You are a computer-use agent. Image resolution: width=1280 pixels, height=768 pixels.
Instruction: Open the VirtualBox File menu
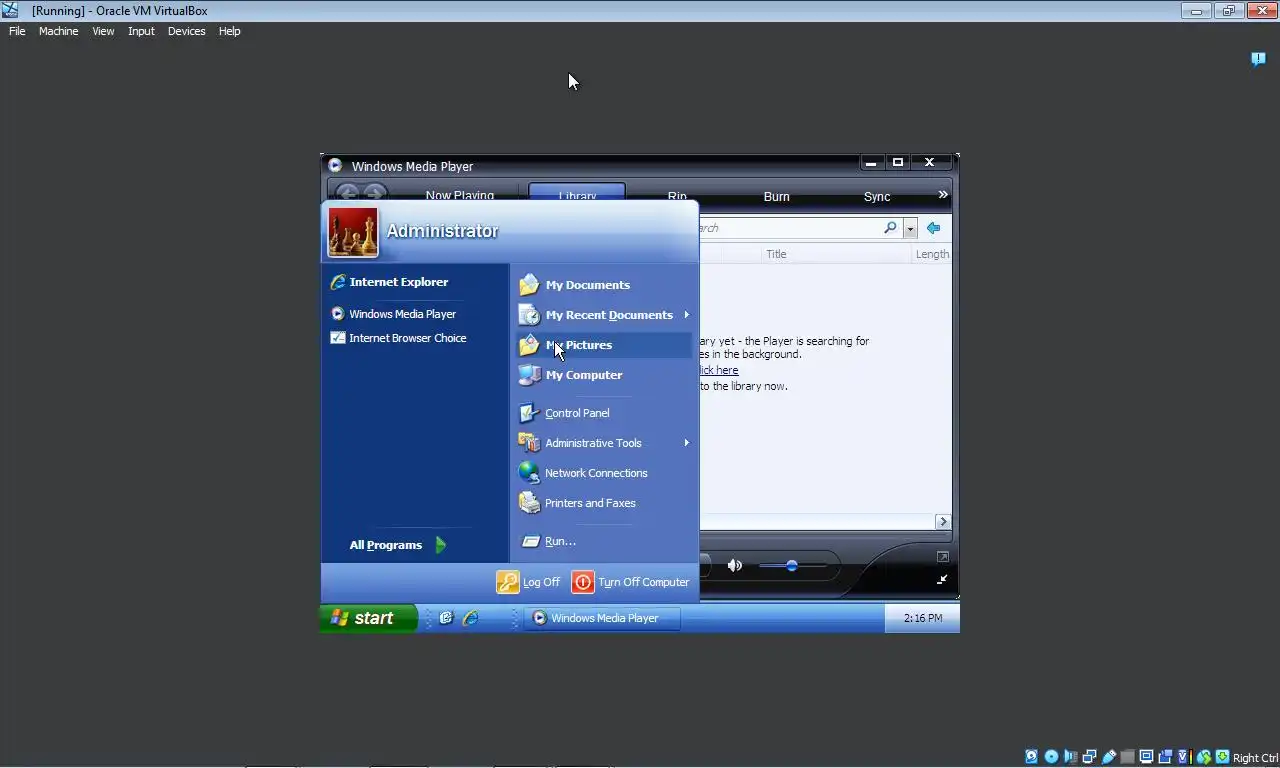pyautogui.click(x=17, y=31)
